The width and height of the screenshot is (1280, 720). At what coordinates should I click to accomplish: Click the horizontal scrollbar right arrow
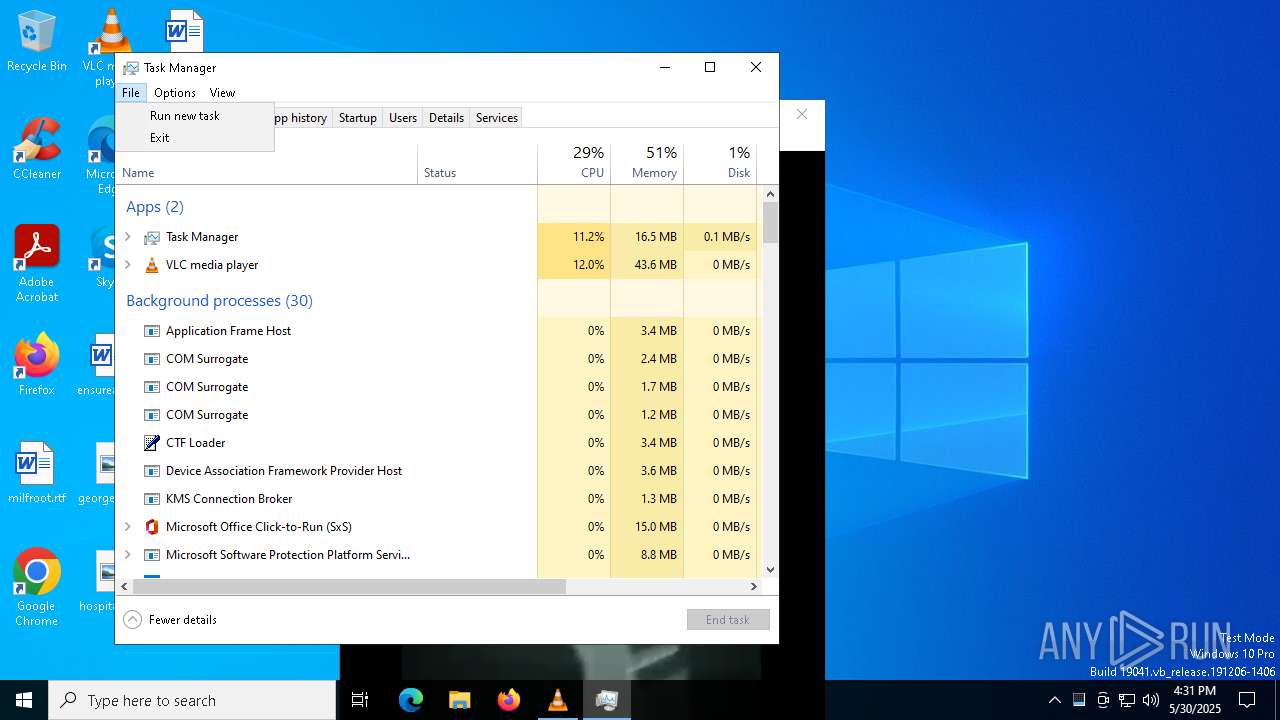(754, 587)
